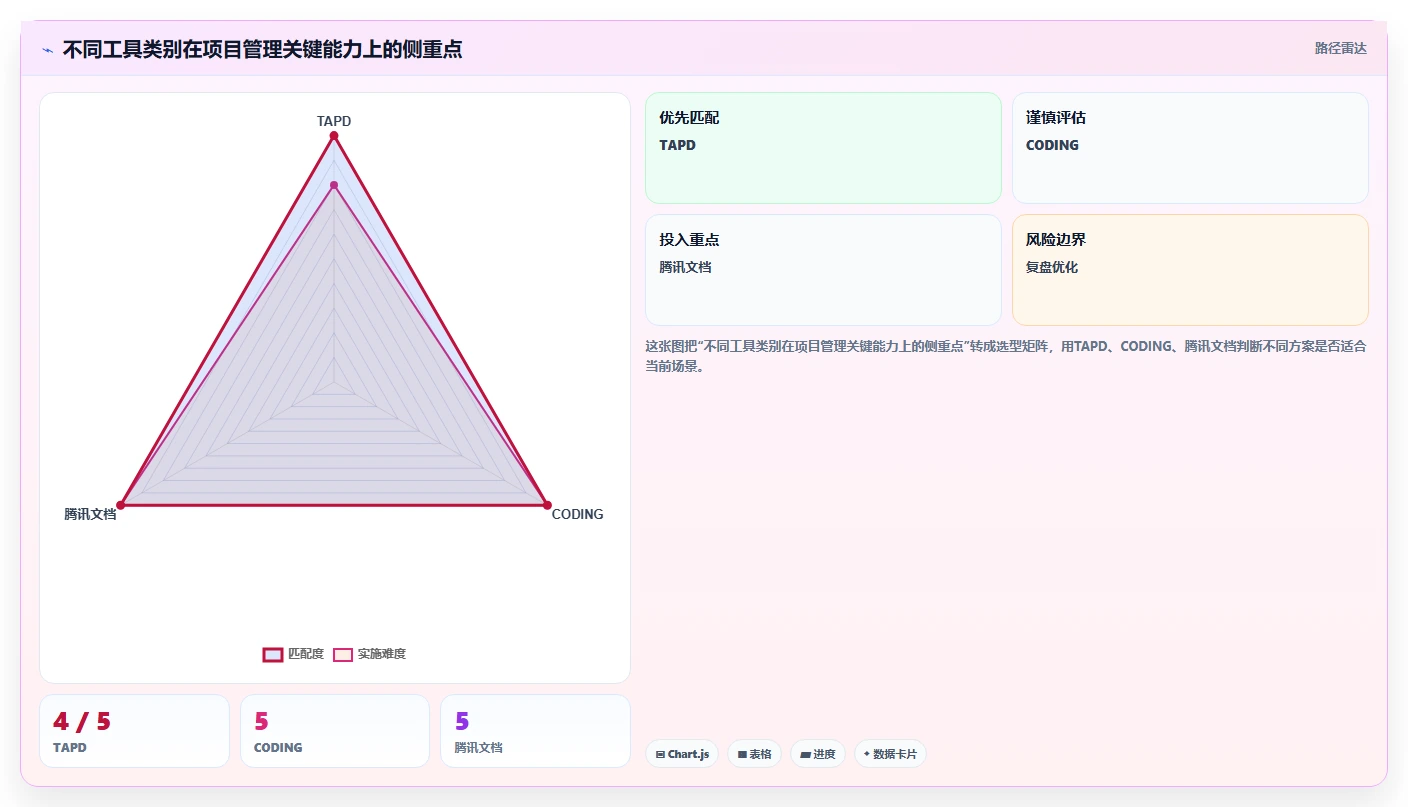Open the 风险边界 复盘优化 card

(1190, 270)
